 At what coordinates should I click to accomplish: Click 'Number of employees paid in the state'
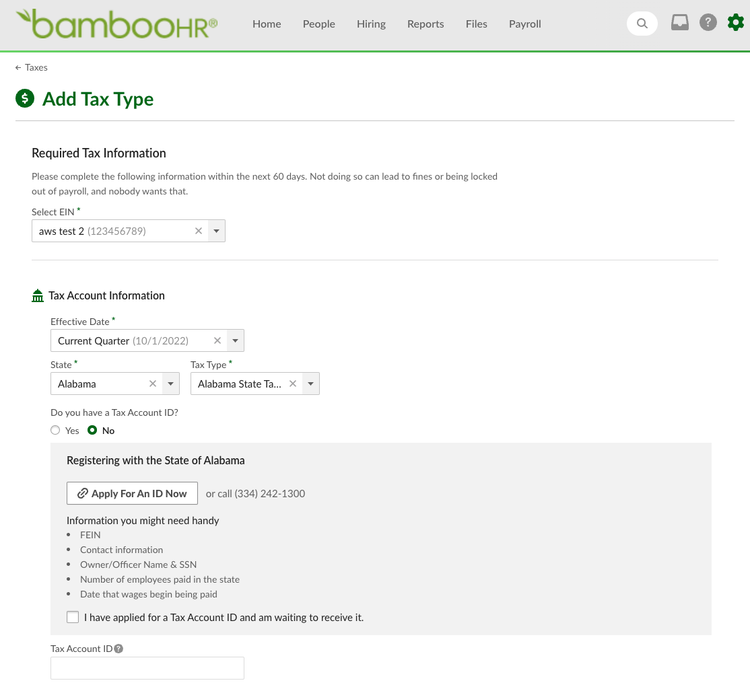[x=160, y=579]
